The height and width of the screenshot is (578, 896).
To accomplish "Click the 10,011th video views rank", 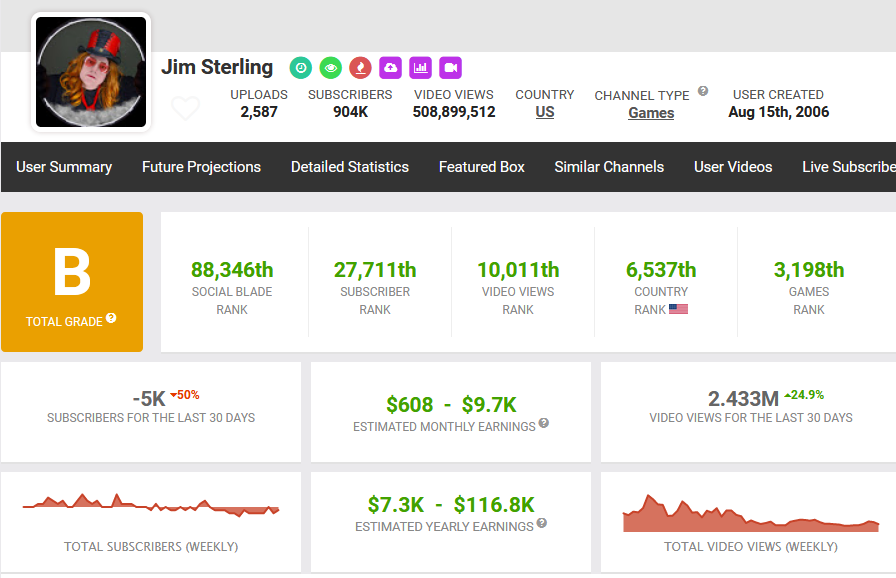I will tap(518, 270).
